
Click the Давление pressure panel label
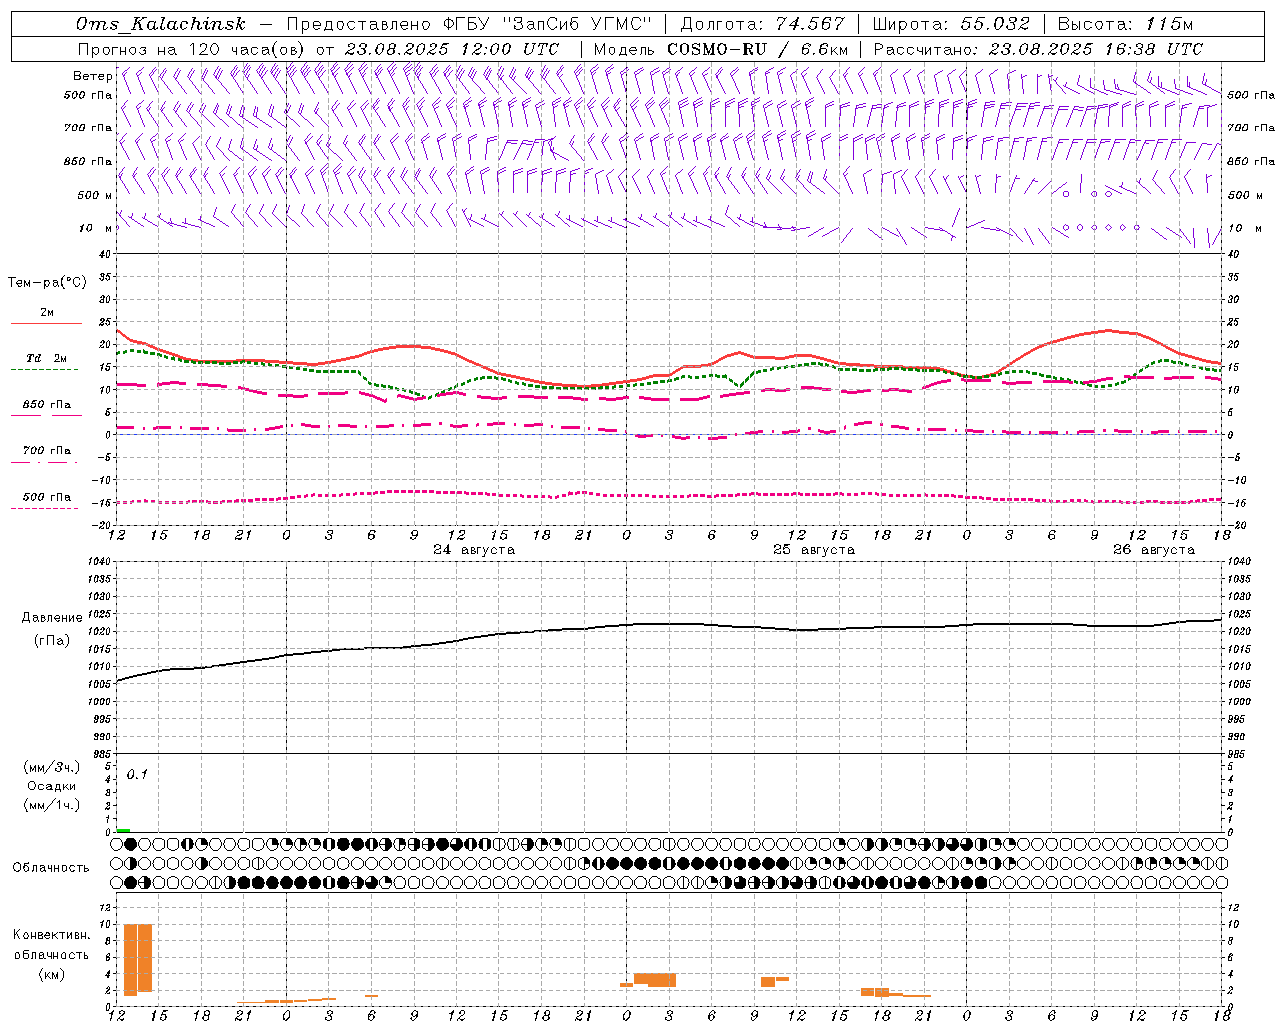point(52,618)
